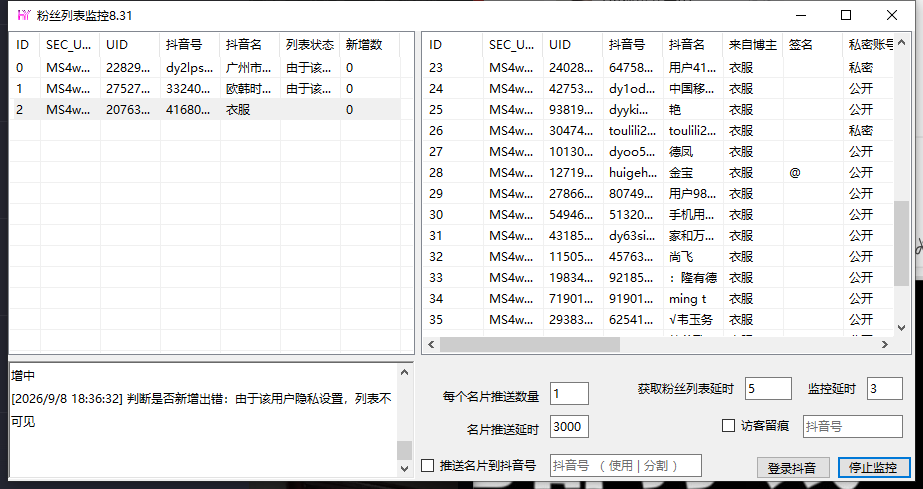Select right row 31 家和万...

pos(659,236)
